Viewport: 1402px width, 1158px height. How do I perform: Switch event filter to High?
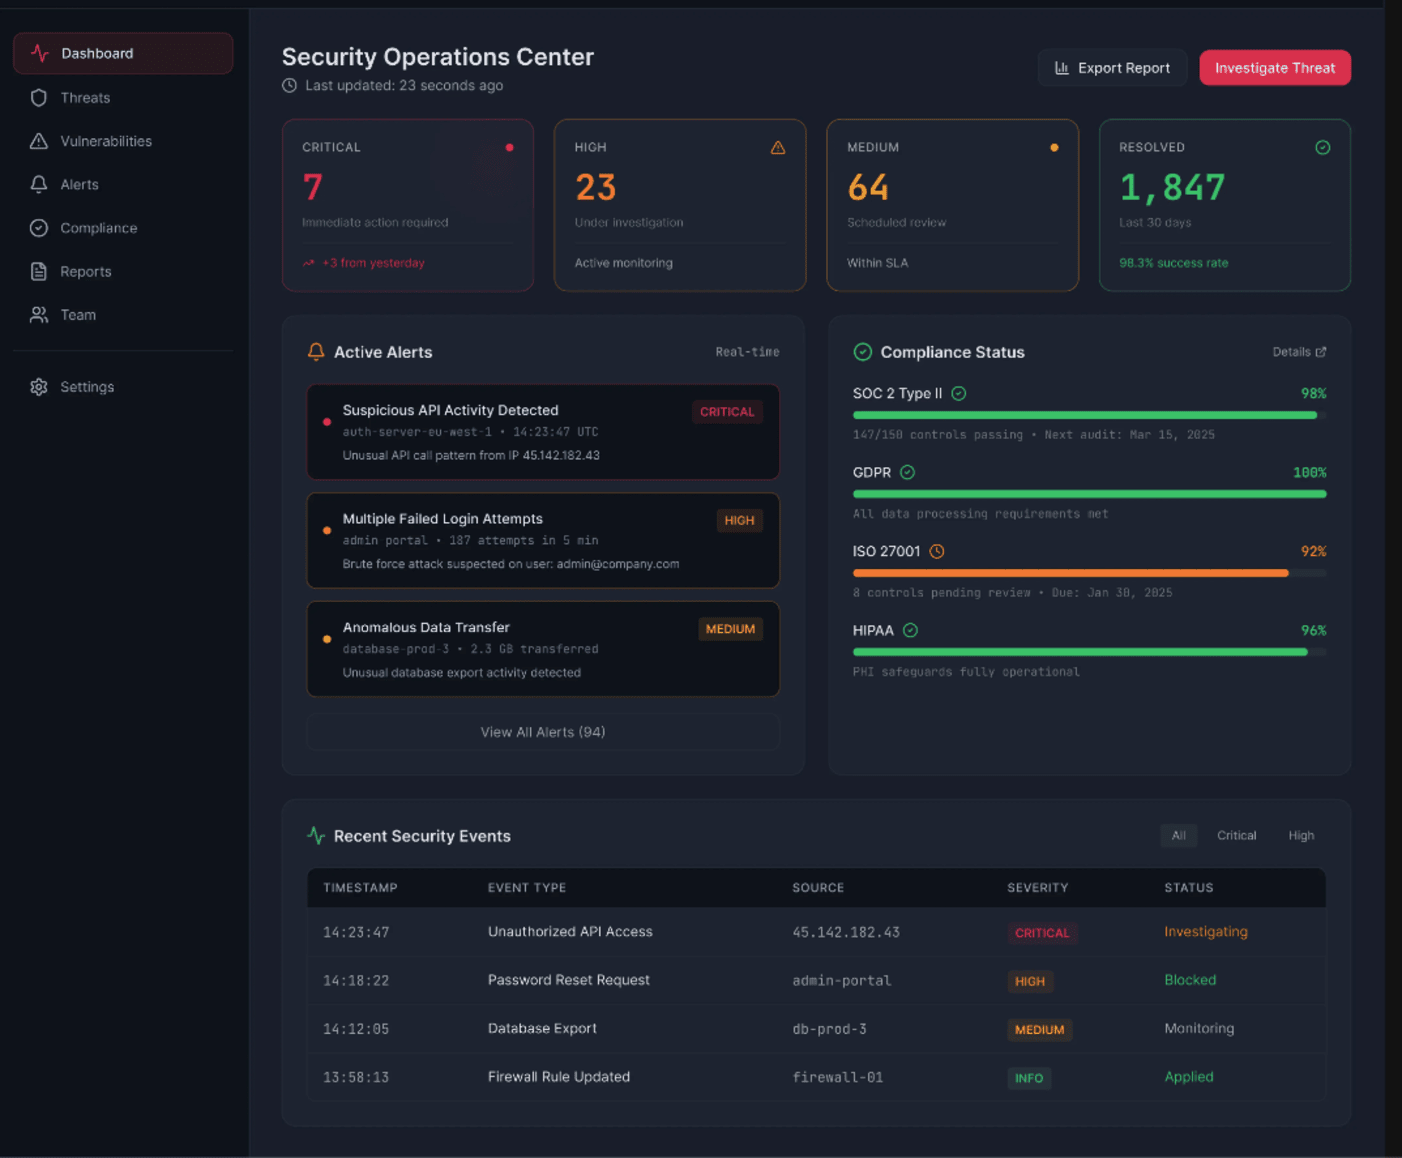tap(1301, 835)
